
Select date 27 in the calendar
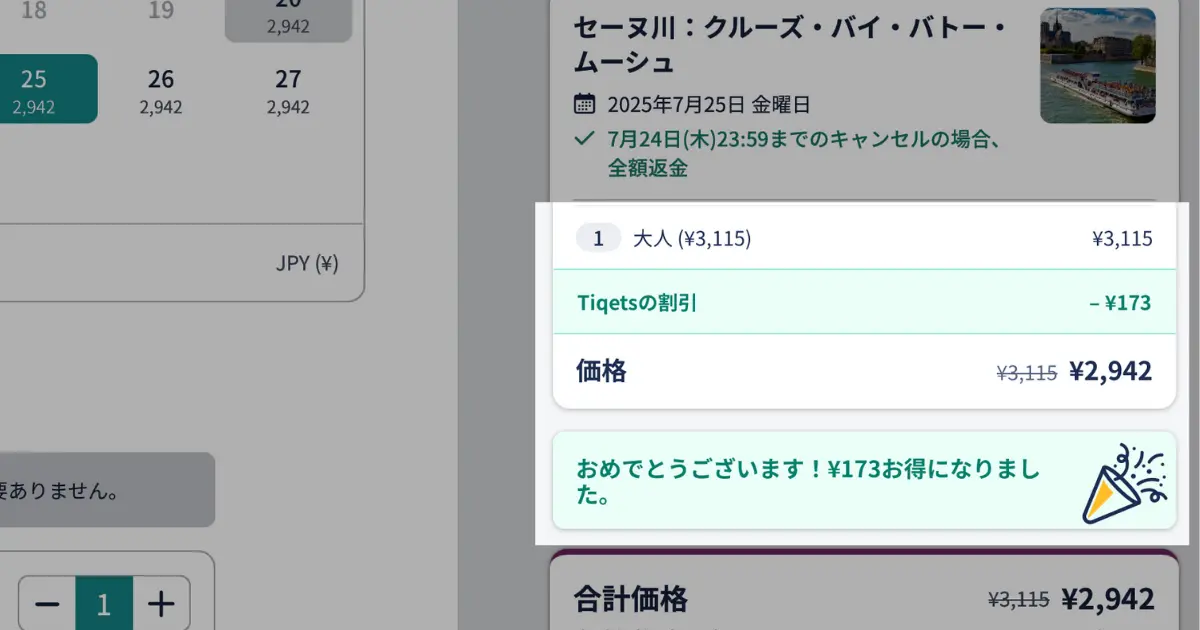point(288,89)
